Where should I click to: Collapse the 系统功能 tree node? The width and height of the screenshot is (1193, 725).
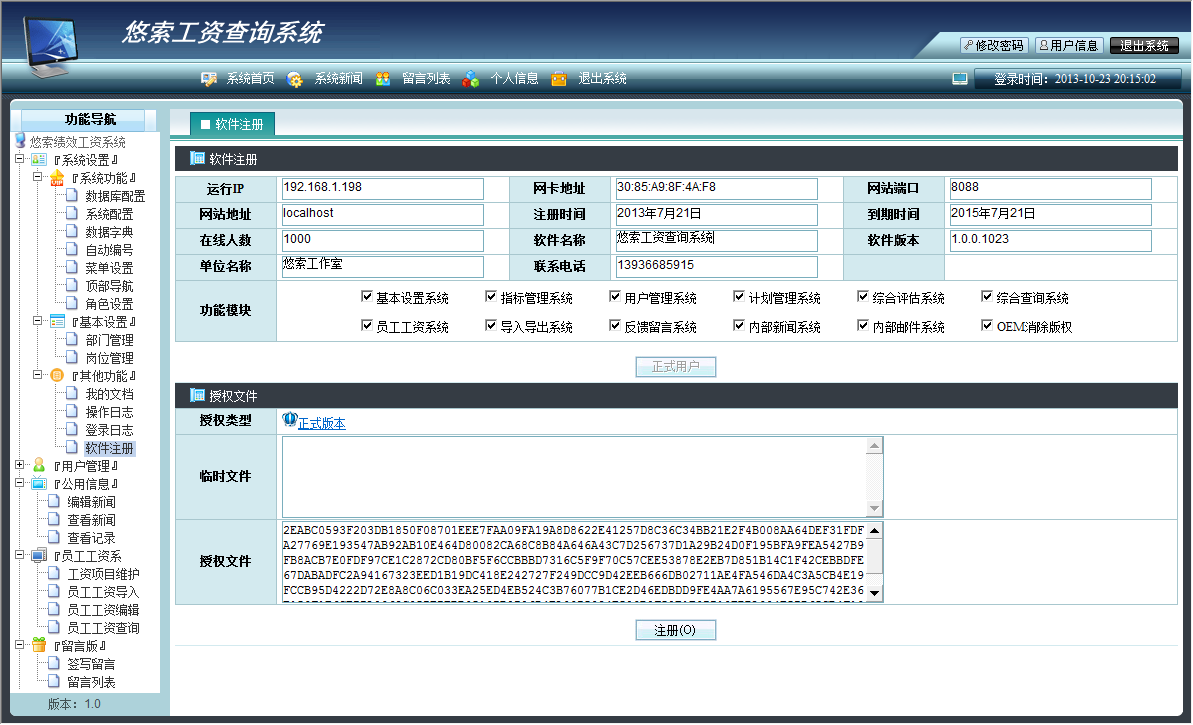[x=37, y=176]
